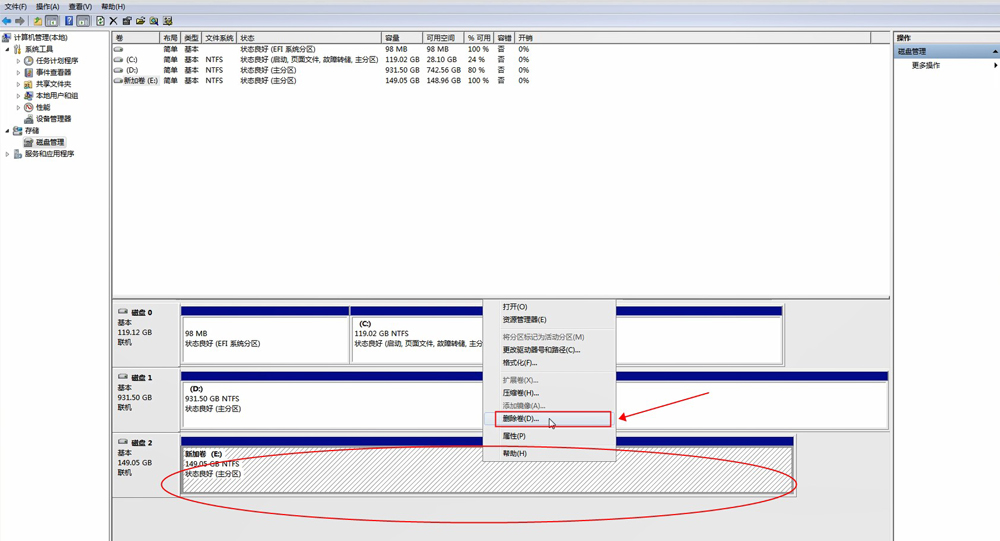Expand the 服务和应用程序 node

click(x=8, y=154)
